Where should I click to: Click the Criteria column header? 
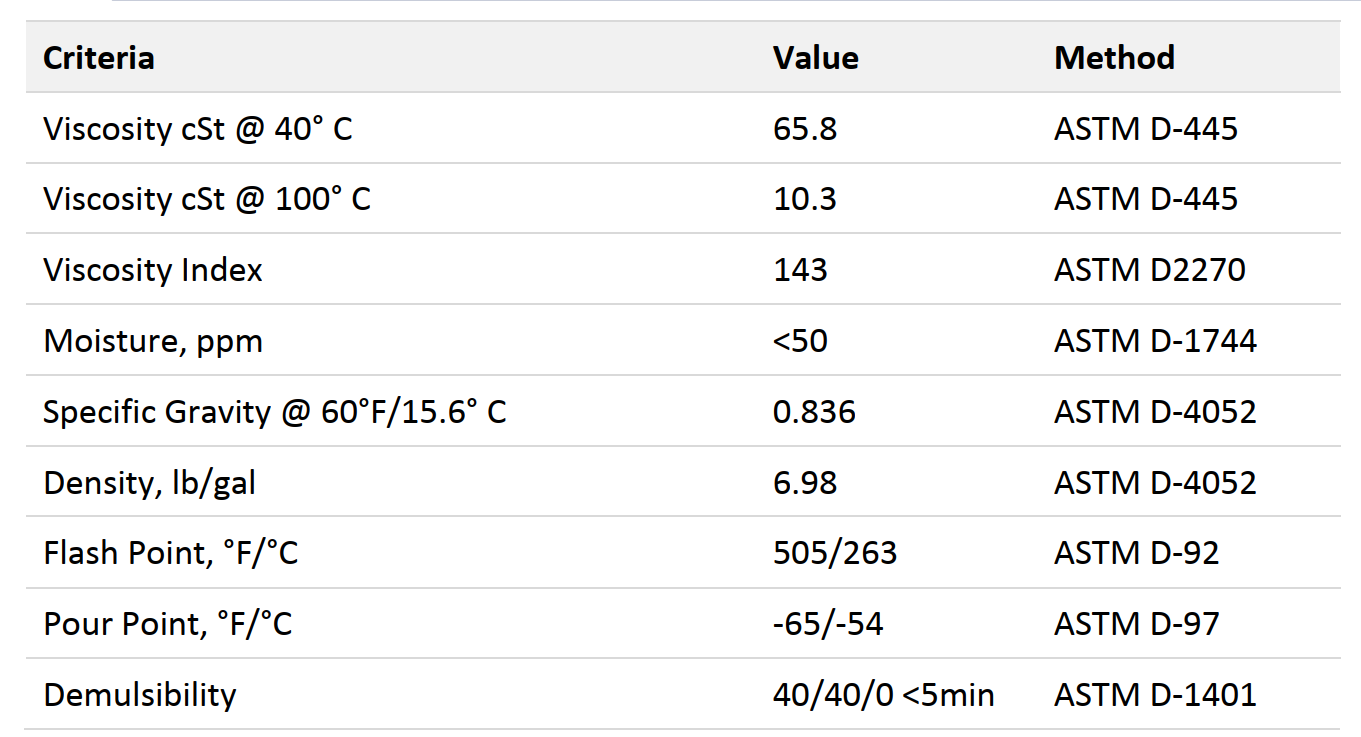98,58
